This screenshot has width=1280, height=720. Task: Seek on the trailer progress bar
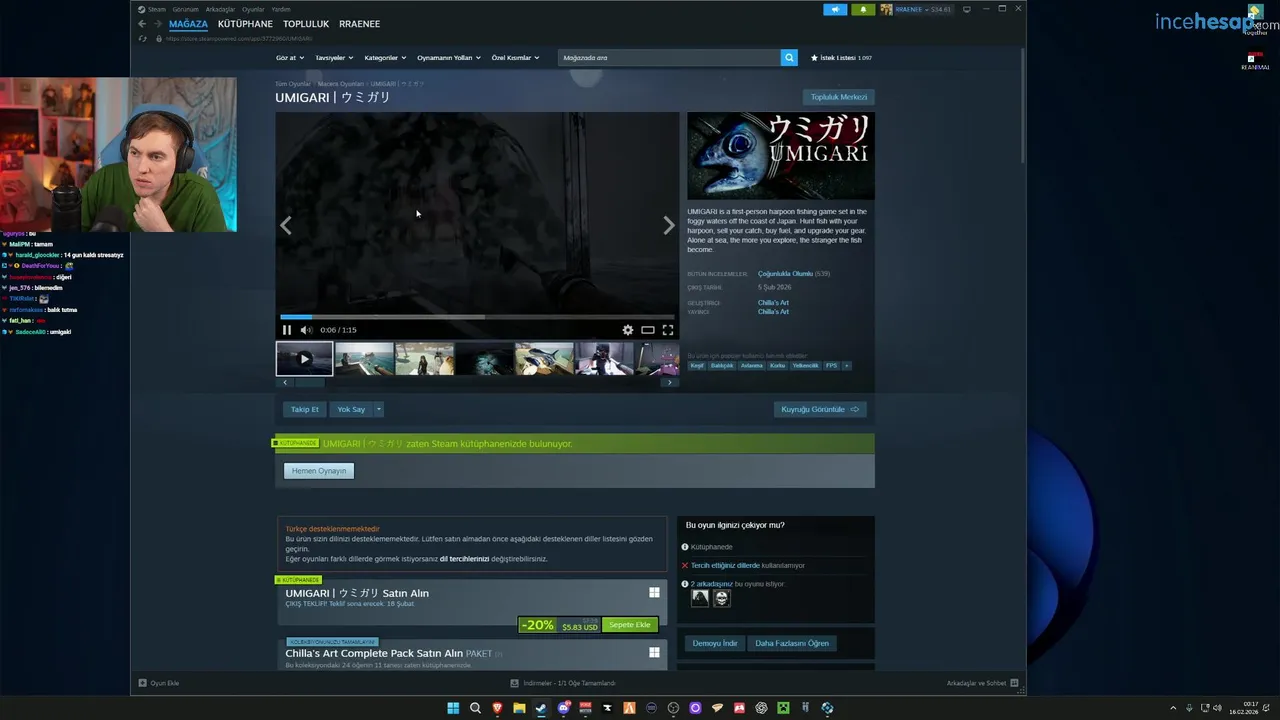tap(477, 317)
